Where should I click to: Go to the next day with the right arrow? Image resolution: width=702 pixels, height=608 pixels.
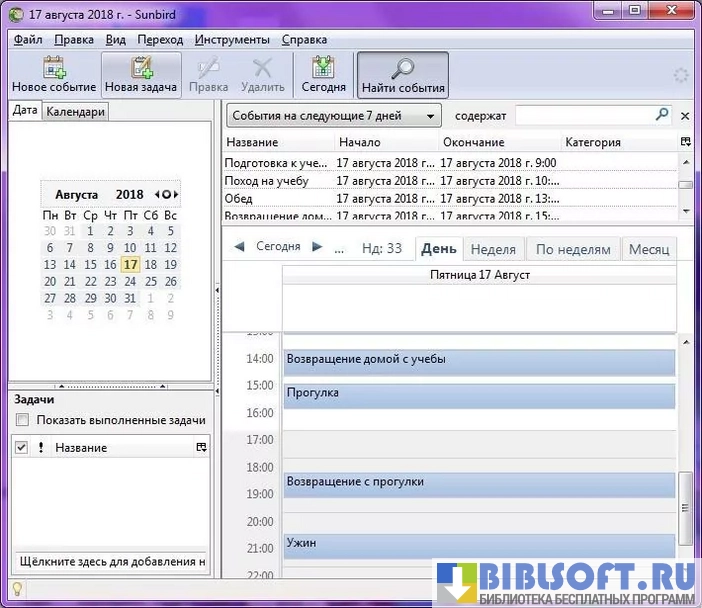point(317,247)
